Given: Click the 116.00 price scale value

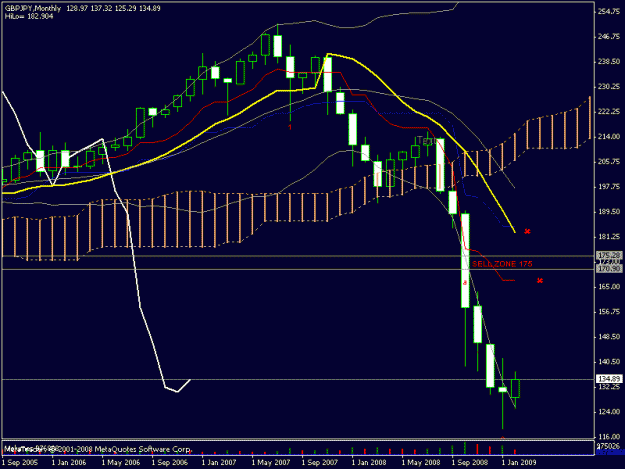Looking at the screenshot, I should [x=609, y=437].
